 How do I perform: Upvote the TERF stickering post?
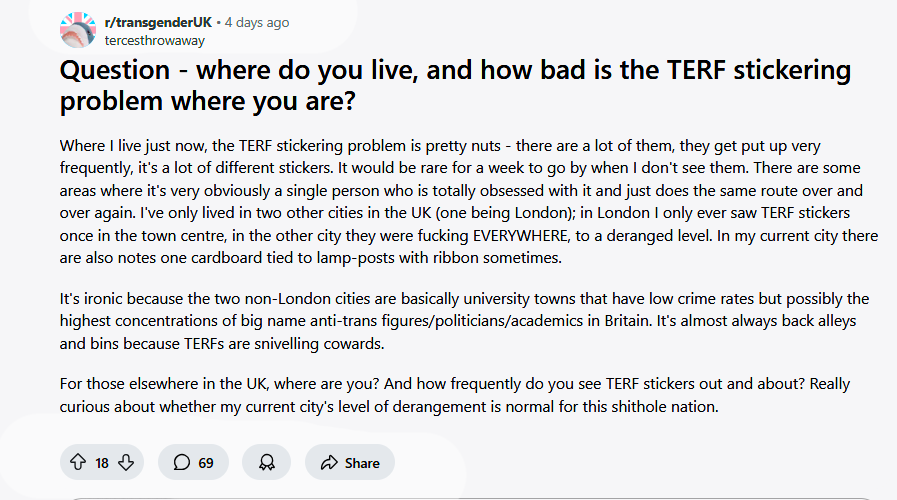(x=78, y=462)
